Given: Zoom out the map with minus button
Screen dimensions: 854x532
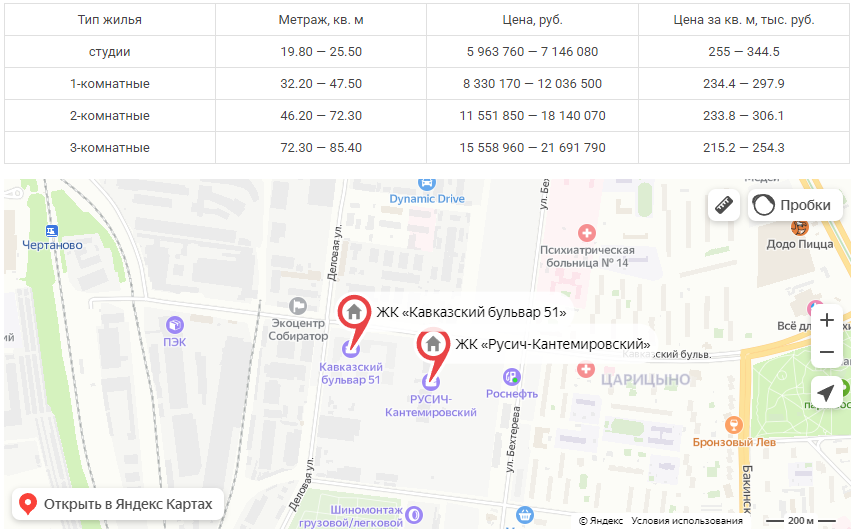Looking at the screenshot, I should click(827, 352).
